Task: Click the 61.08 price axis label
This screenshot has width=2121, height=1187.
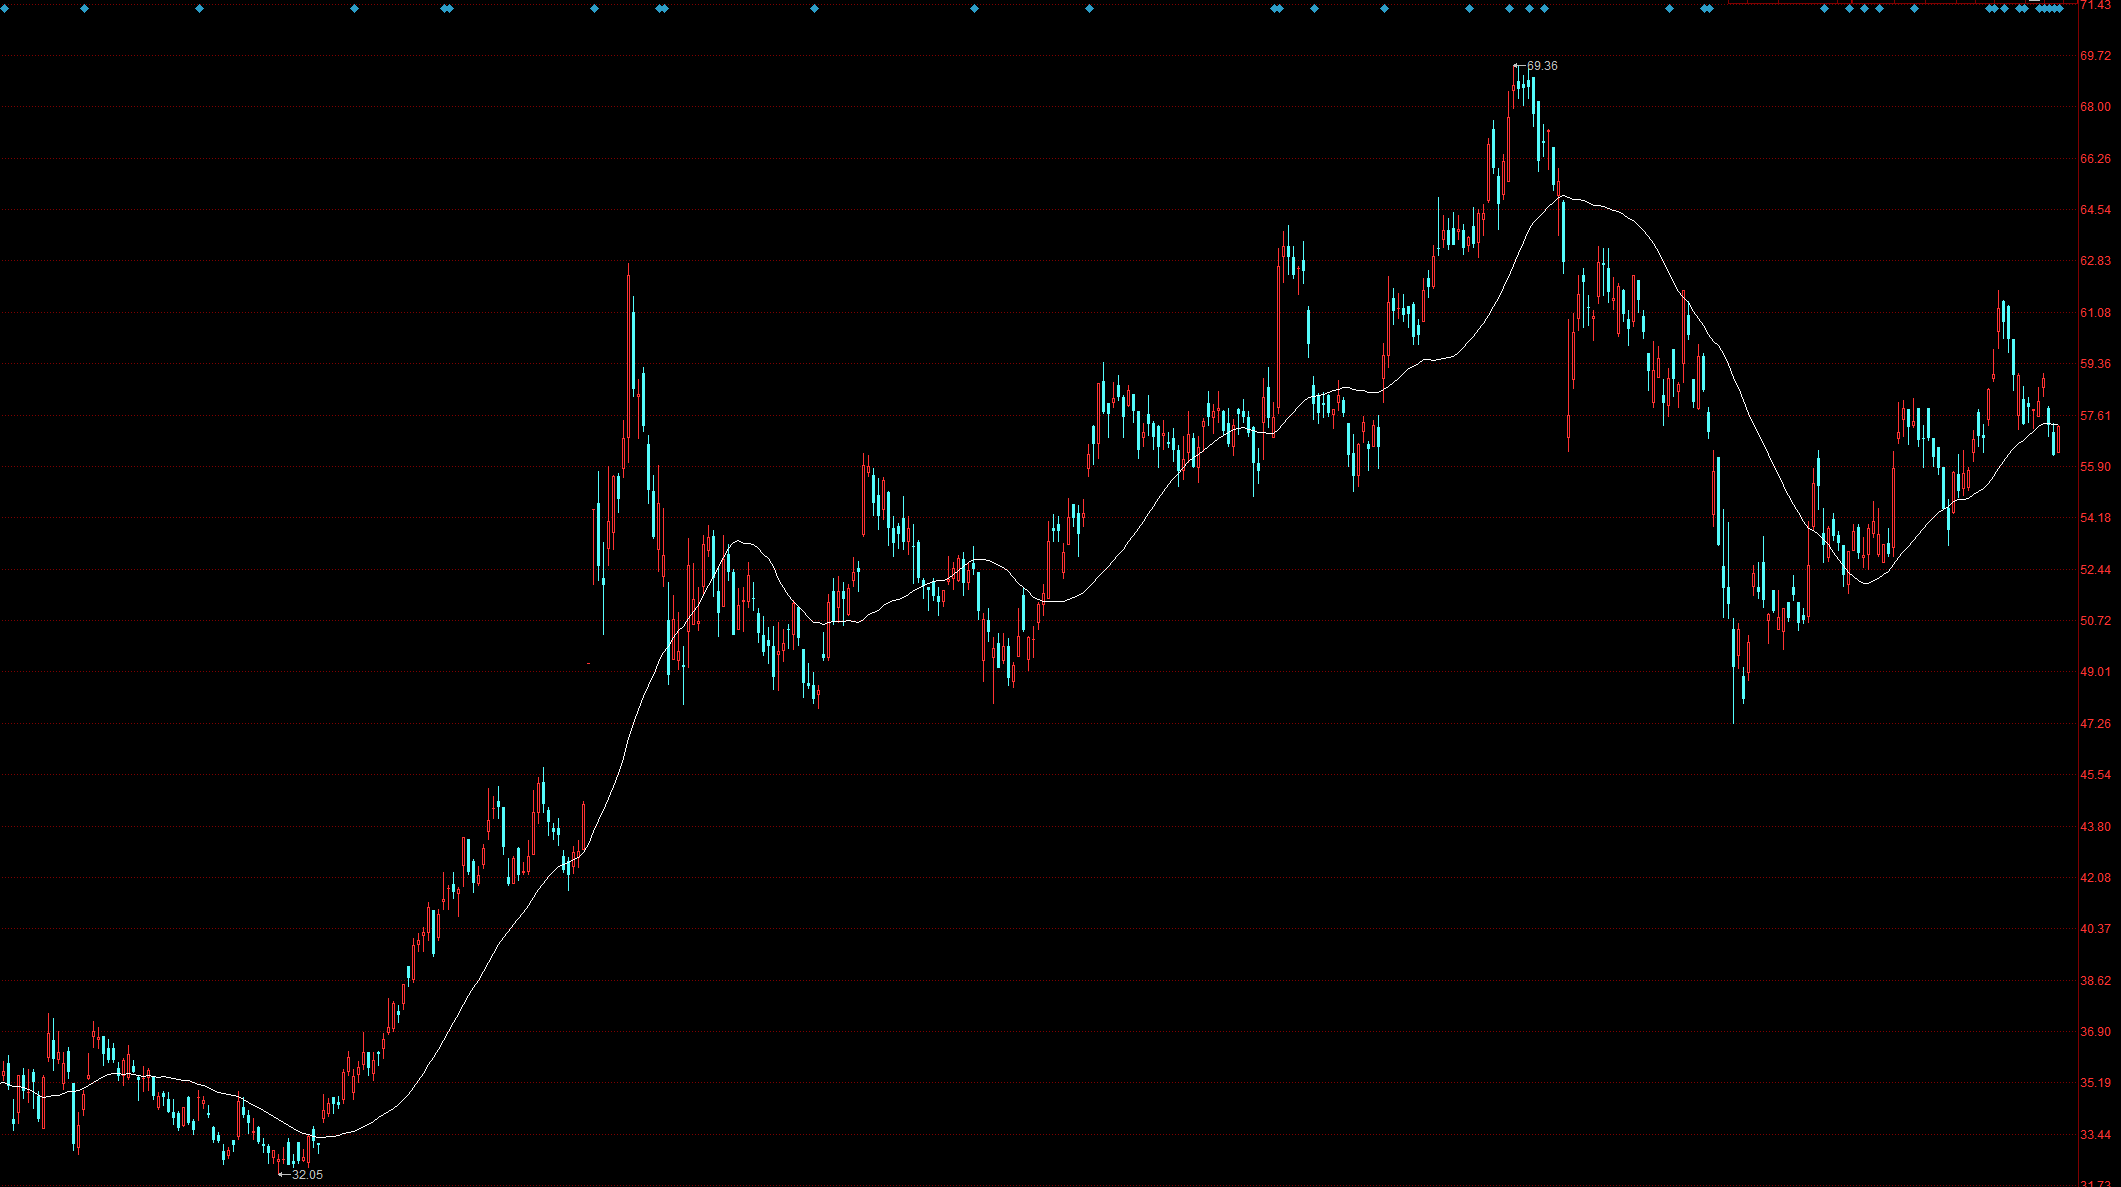Action: 2095,313
